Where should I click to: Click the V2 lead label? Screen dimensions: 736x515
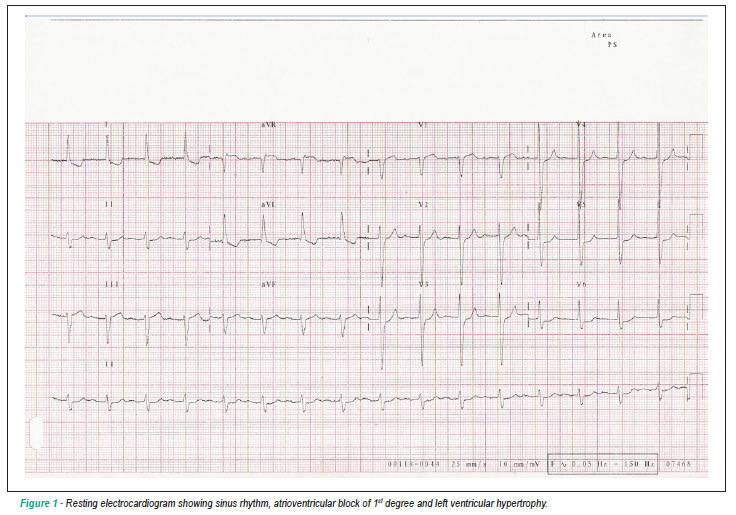click(423, 205)
